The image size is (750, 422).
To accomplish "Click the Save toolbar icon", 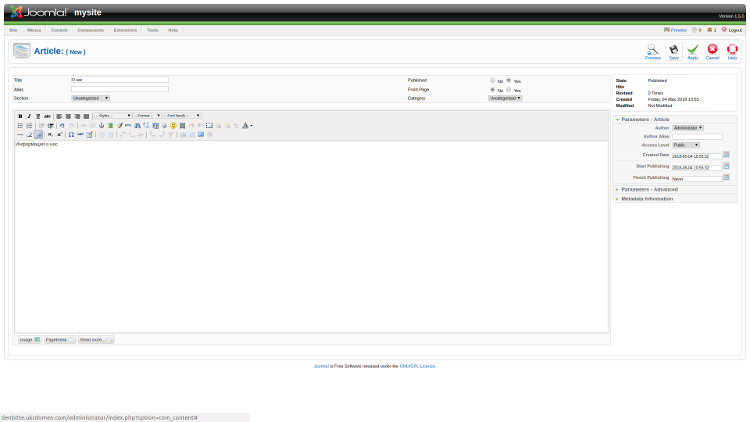I will pyautogui.click(x=673, y=50).
